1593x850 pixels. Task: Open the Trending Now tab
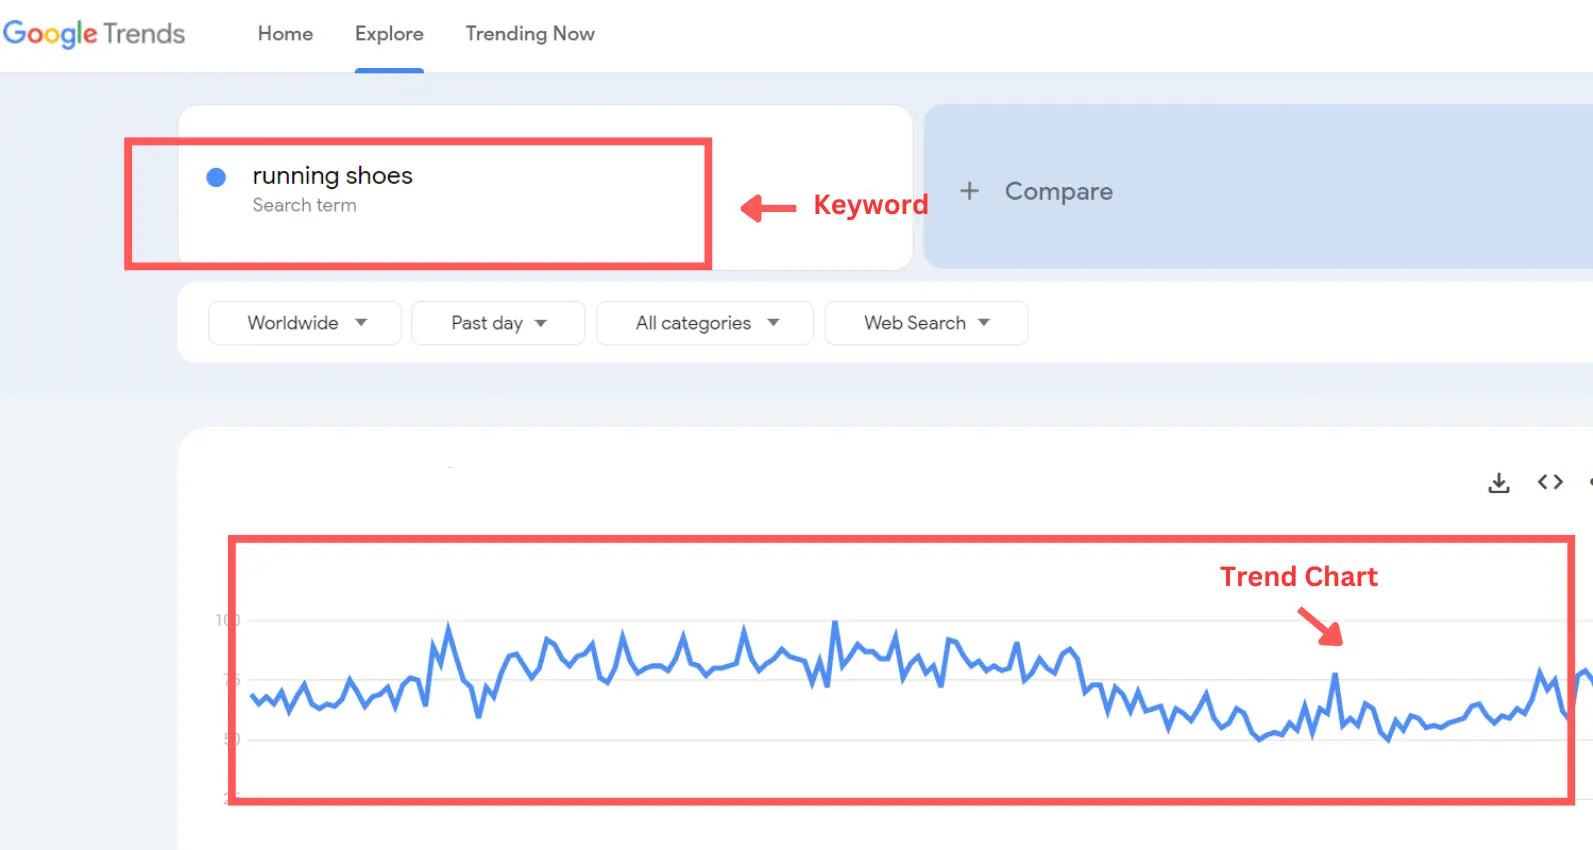pyautogui.click(x=529, y=33)
